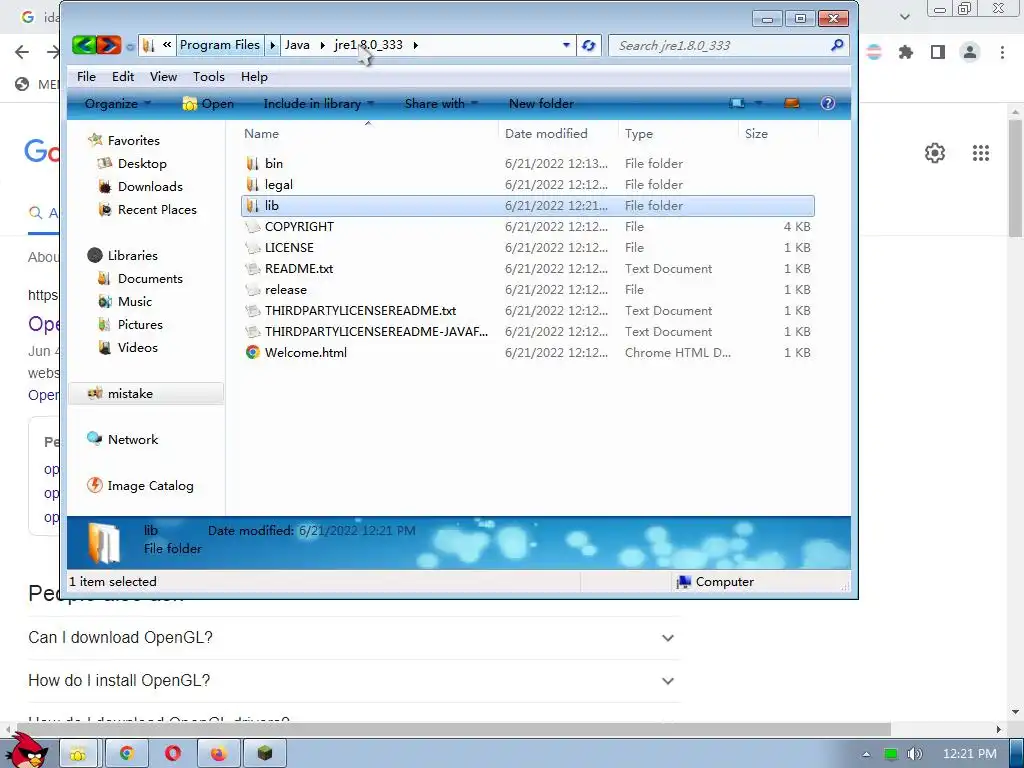Screen dimensions: 1024x768
Task: Expand arrow after Program Files breadcrumb
Action: pos(272,45)
